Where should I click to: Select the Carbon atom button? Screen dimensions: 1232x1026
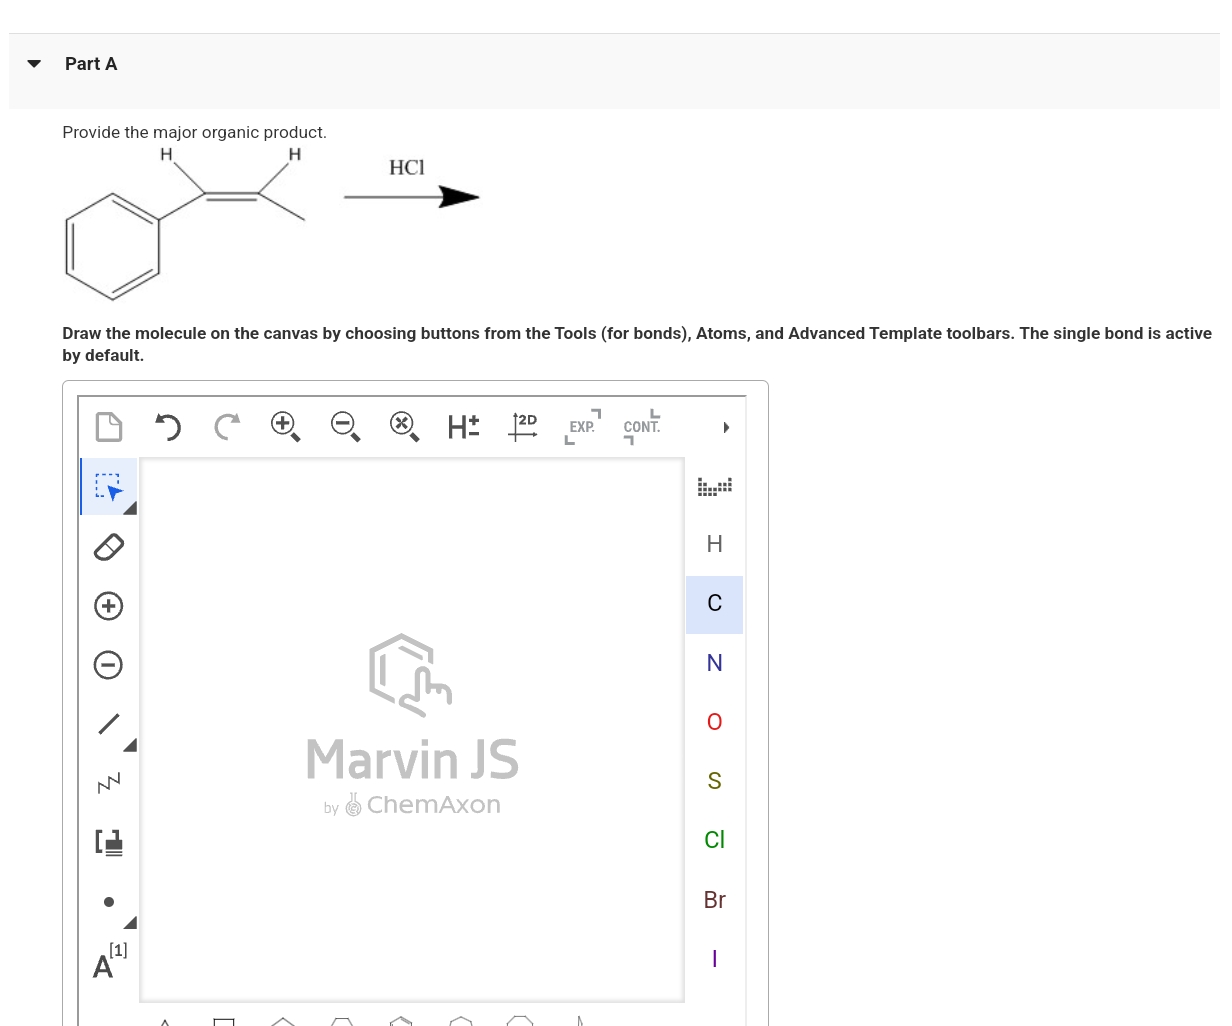(x=714, y=603)
